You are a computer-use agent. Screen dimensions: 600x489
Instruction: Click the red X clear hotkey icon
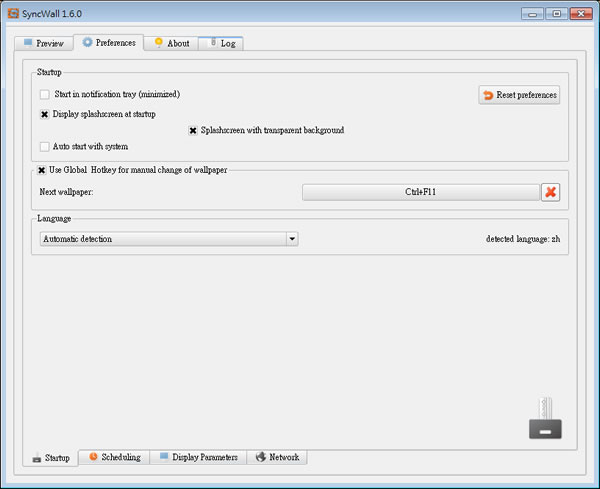pyautogui.click(x=550, y=191)
